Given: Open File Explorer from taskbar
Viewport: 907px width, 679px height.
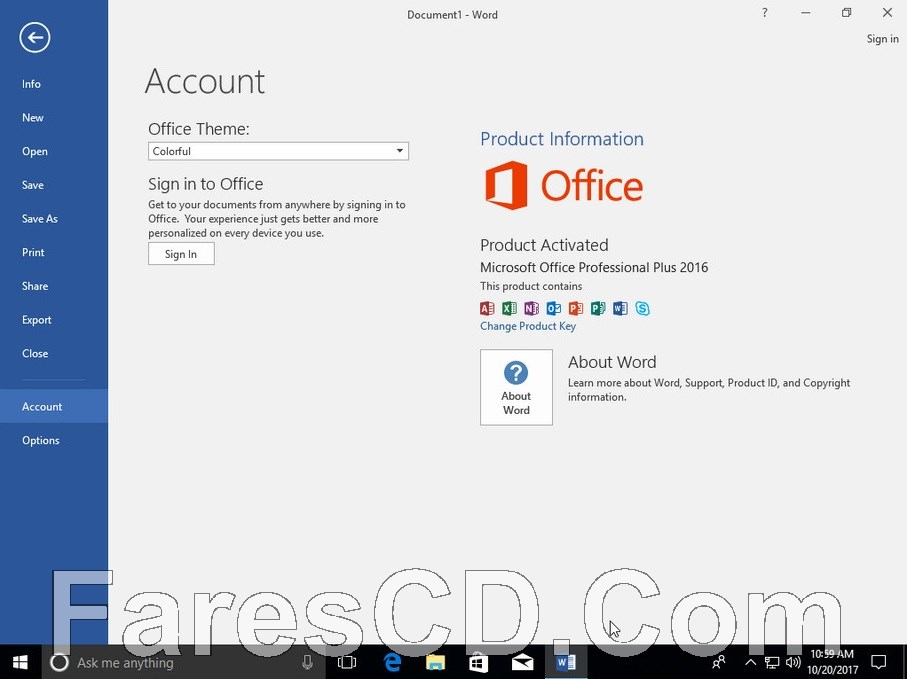Looking at the screenshot, I should coord(435,662).
